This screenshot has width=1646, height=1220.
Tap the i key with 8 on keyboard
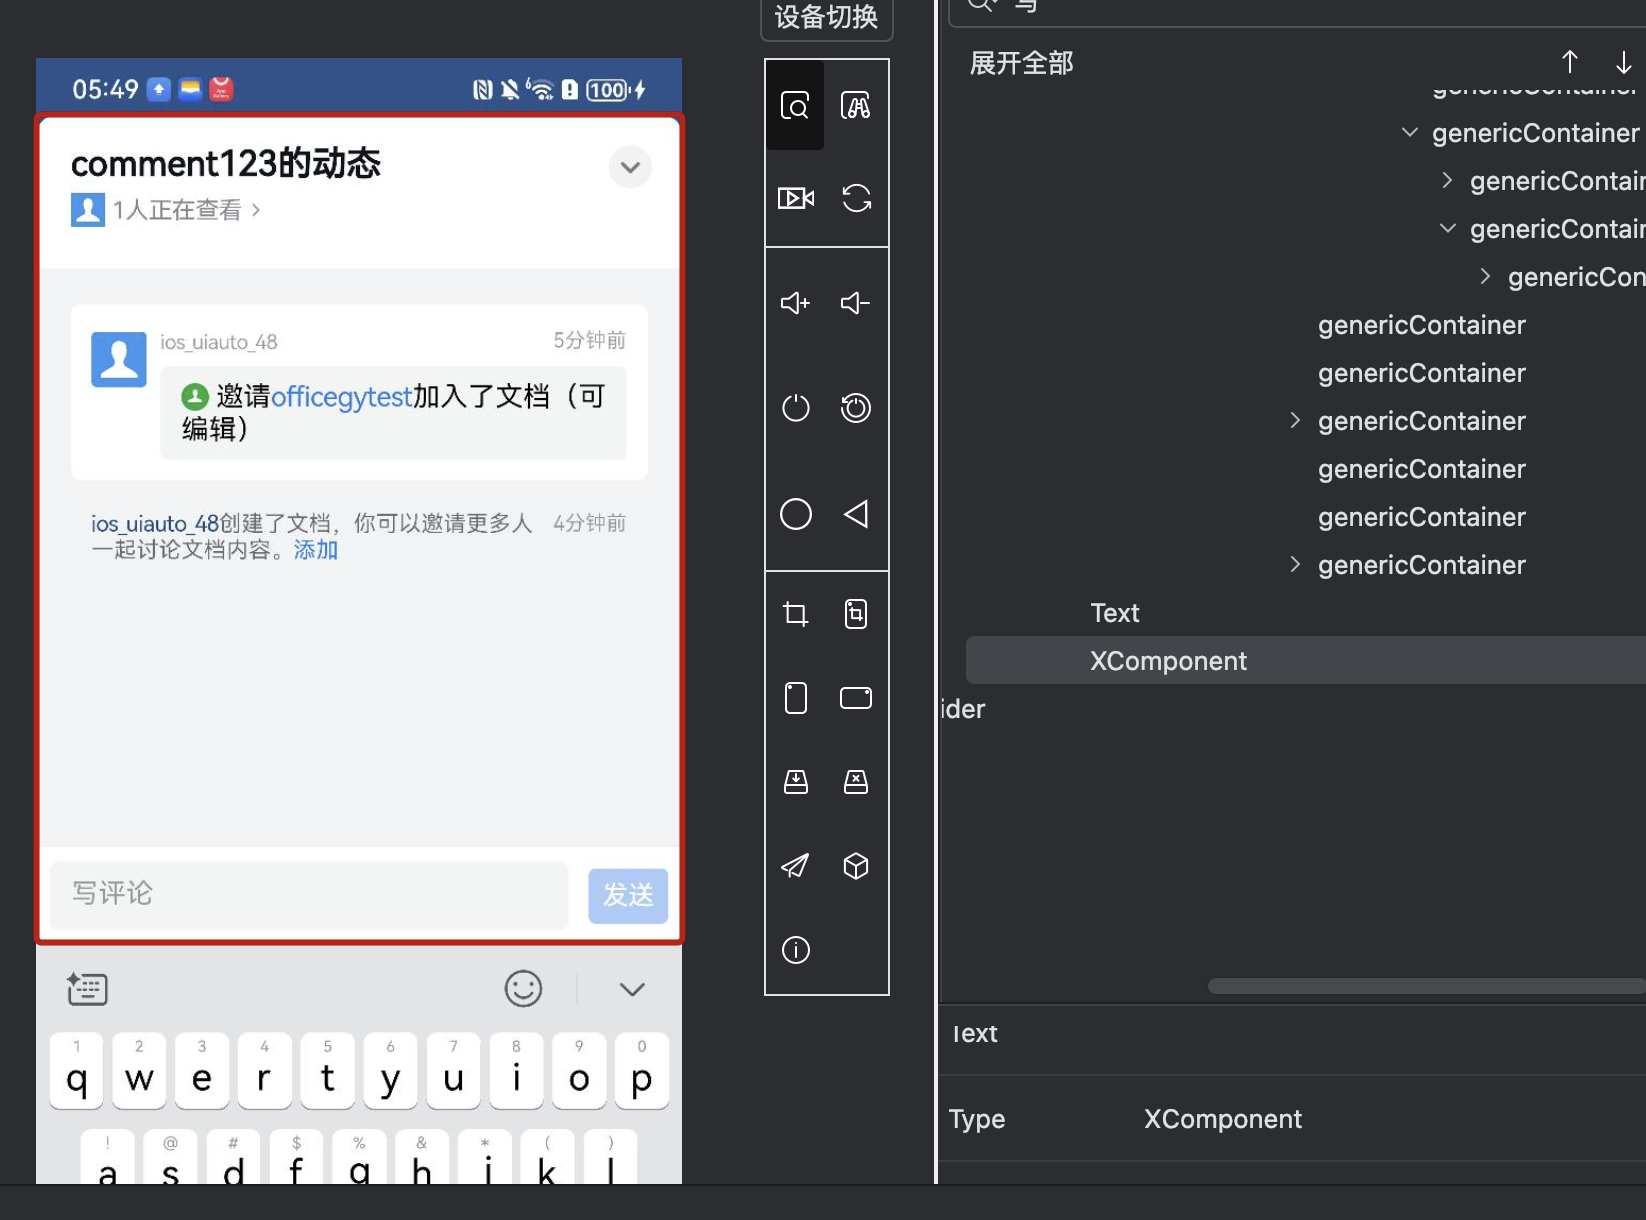pyautogui.click(x=516, y=1070)
